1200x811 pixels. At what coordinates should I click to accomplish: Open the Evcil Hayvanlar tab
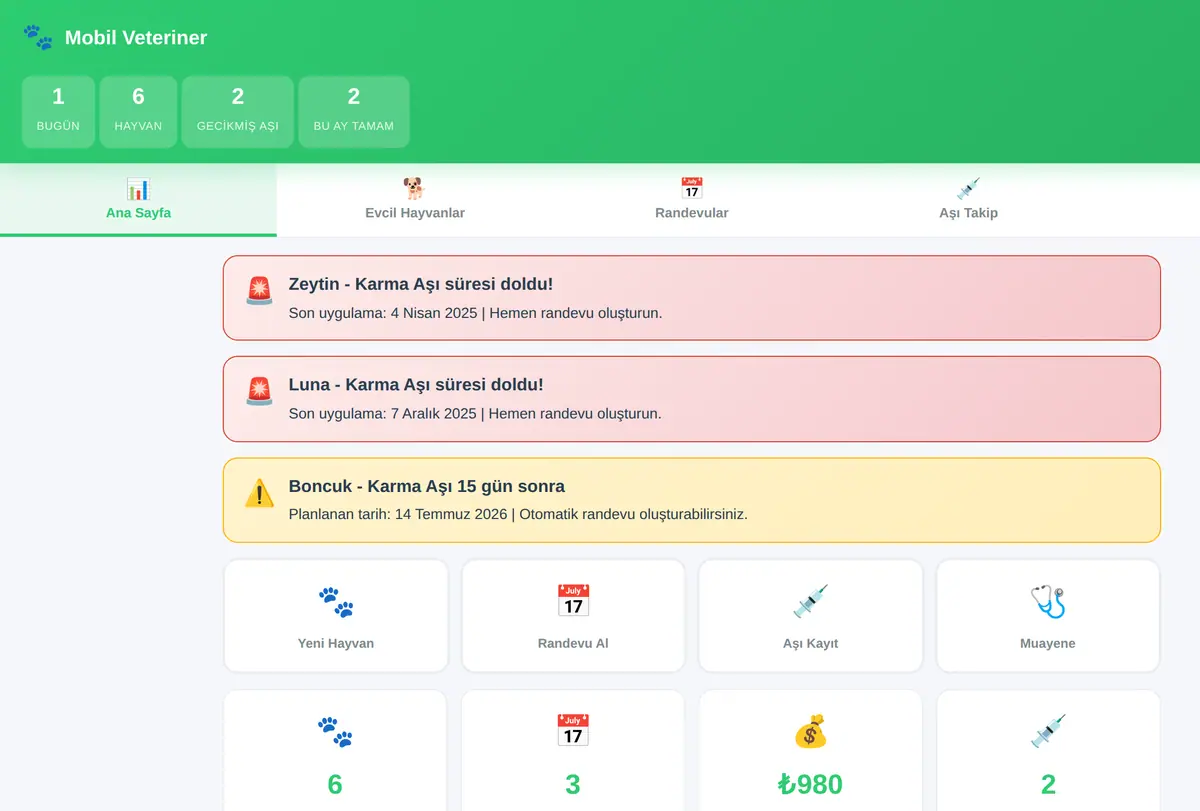[415, 200]
